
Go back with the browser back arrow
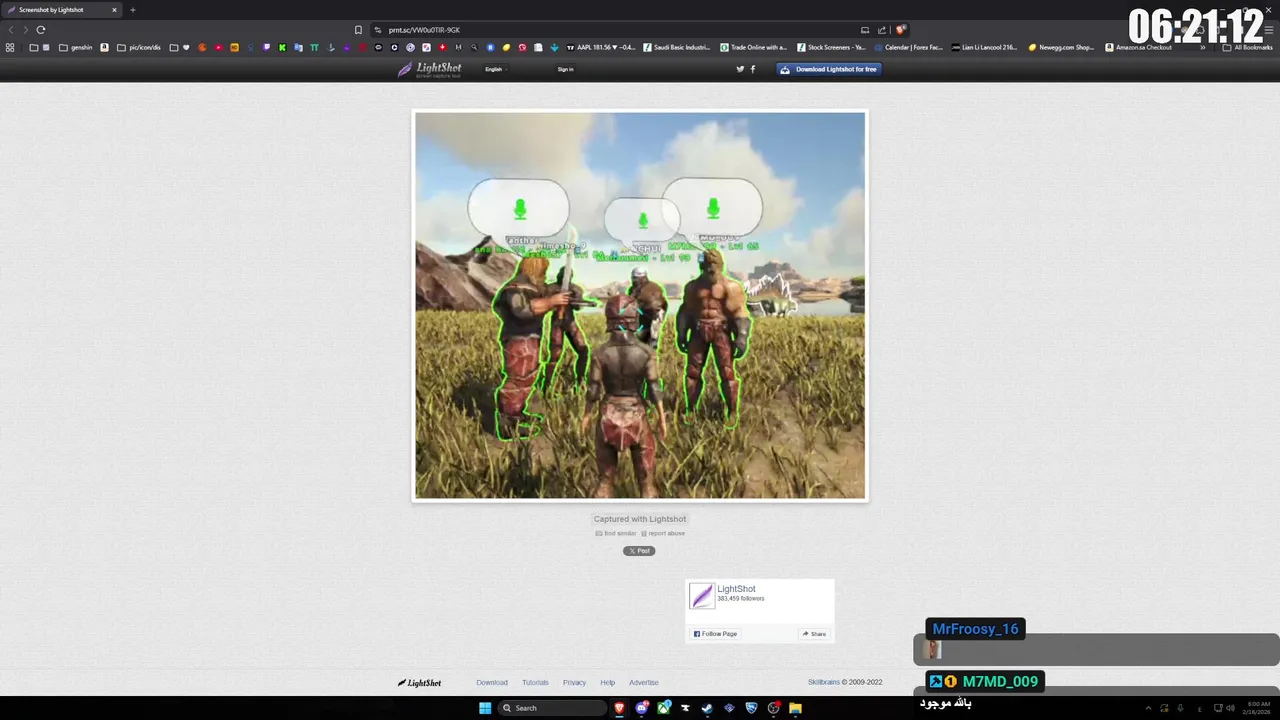tap(11, 30)
